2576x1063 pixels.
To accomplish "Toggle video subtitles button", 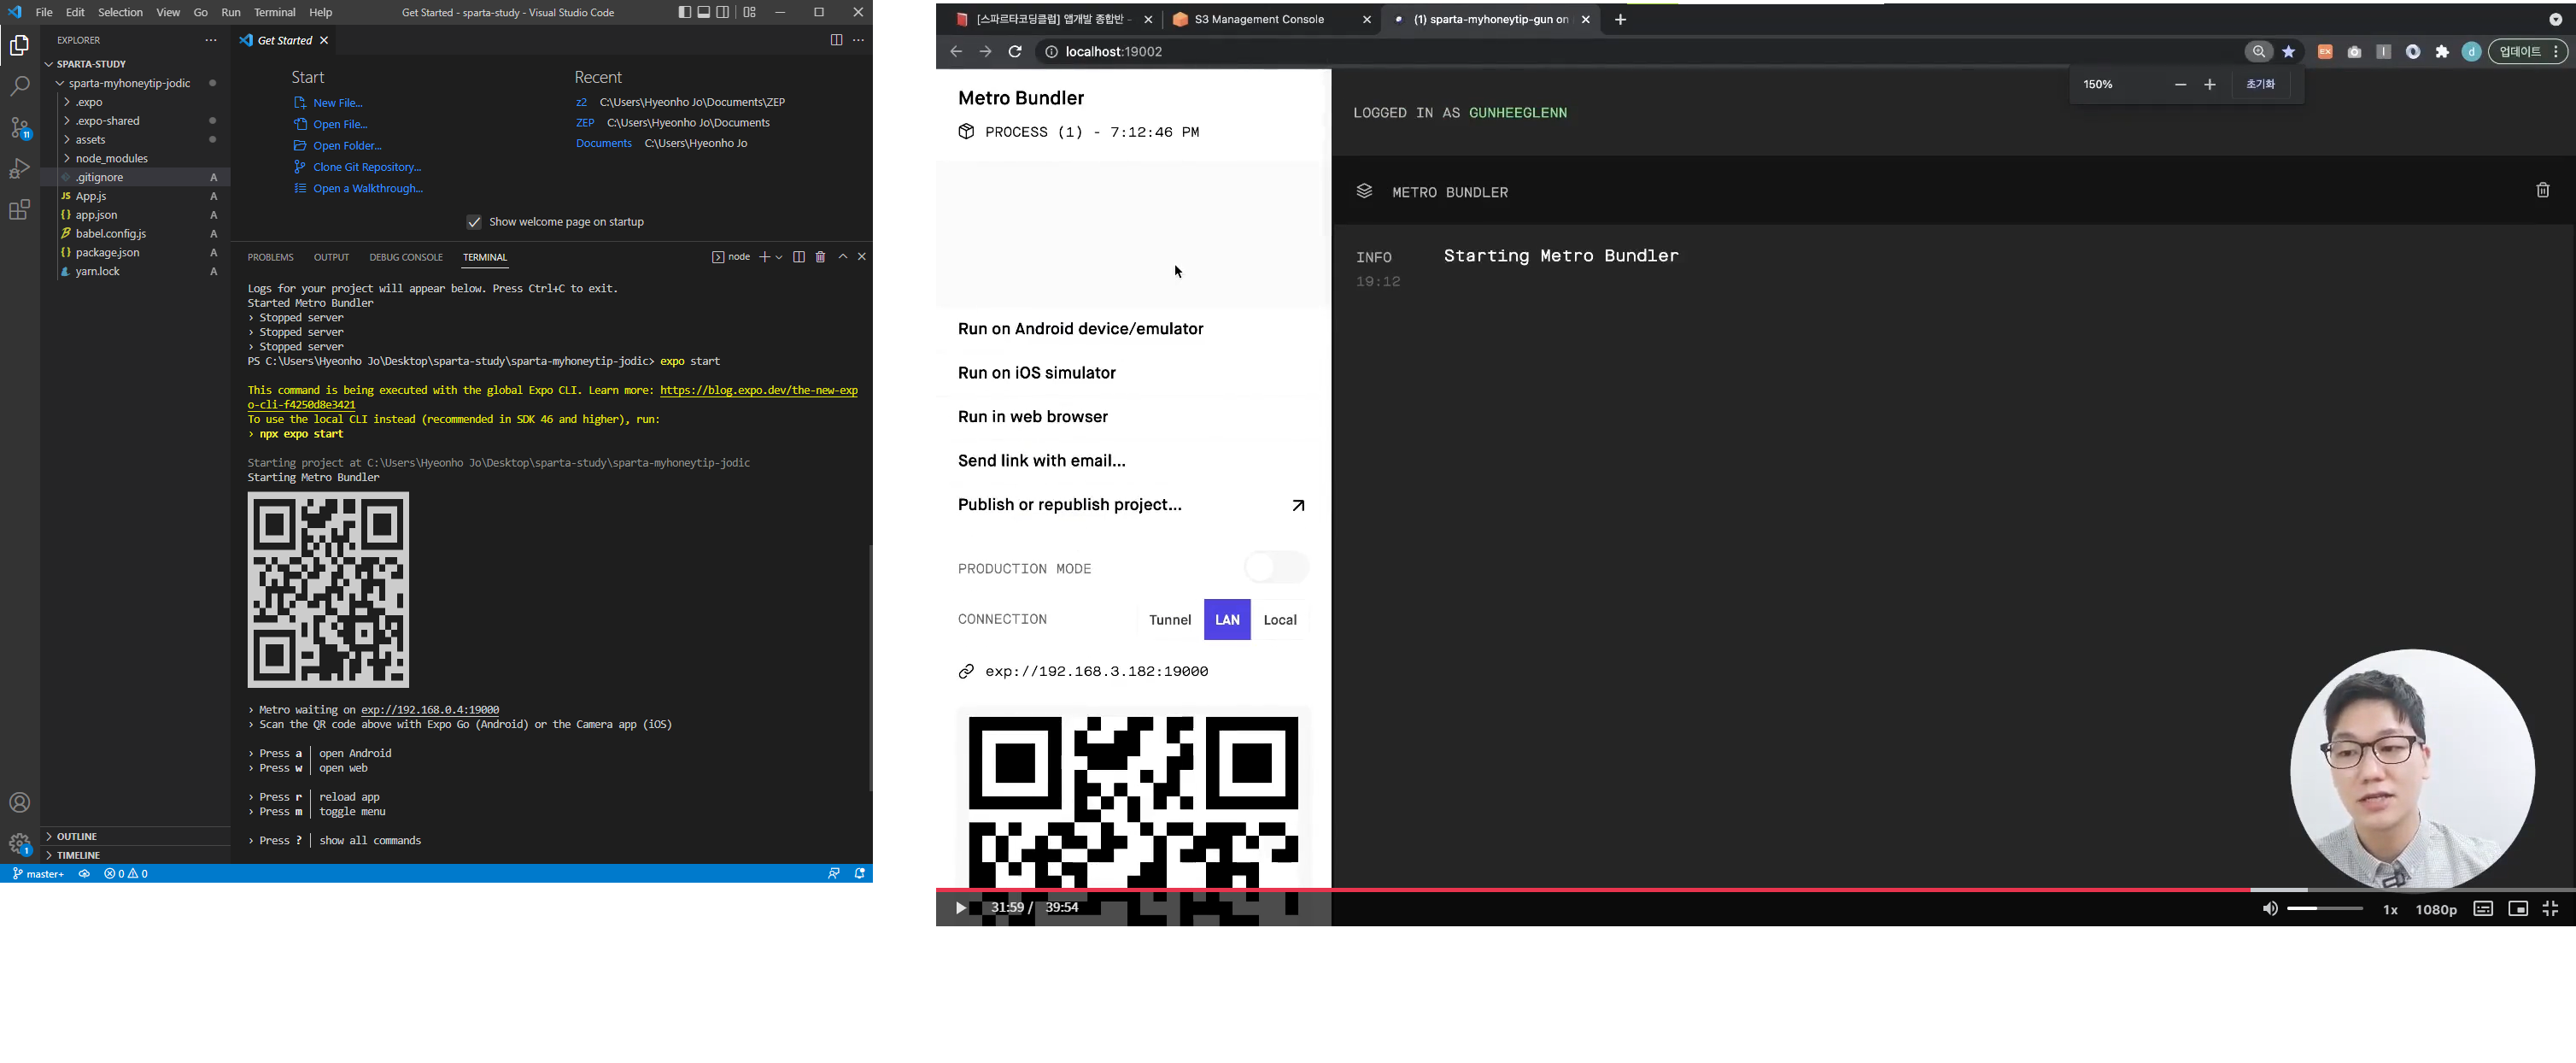I will 2482,908.
